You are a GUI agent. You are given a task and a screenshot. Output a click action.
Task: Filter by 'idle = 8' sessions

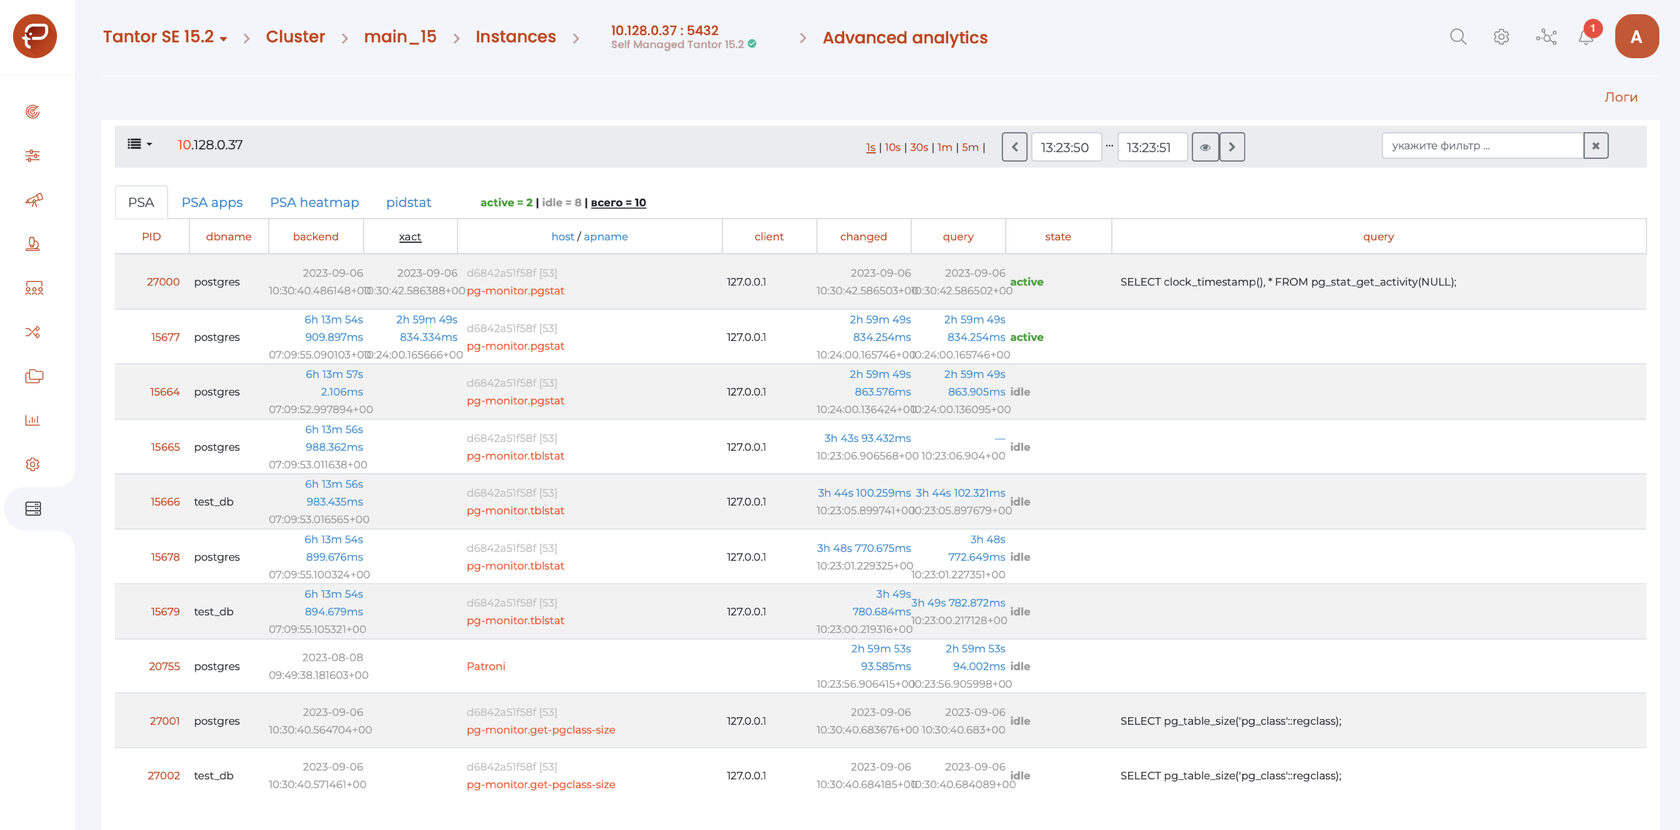click(x=561, y=203)
